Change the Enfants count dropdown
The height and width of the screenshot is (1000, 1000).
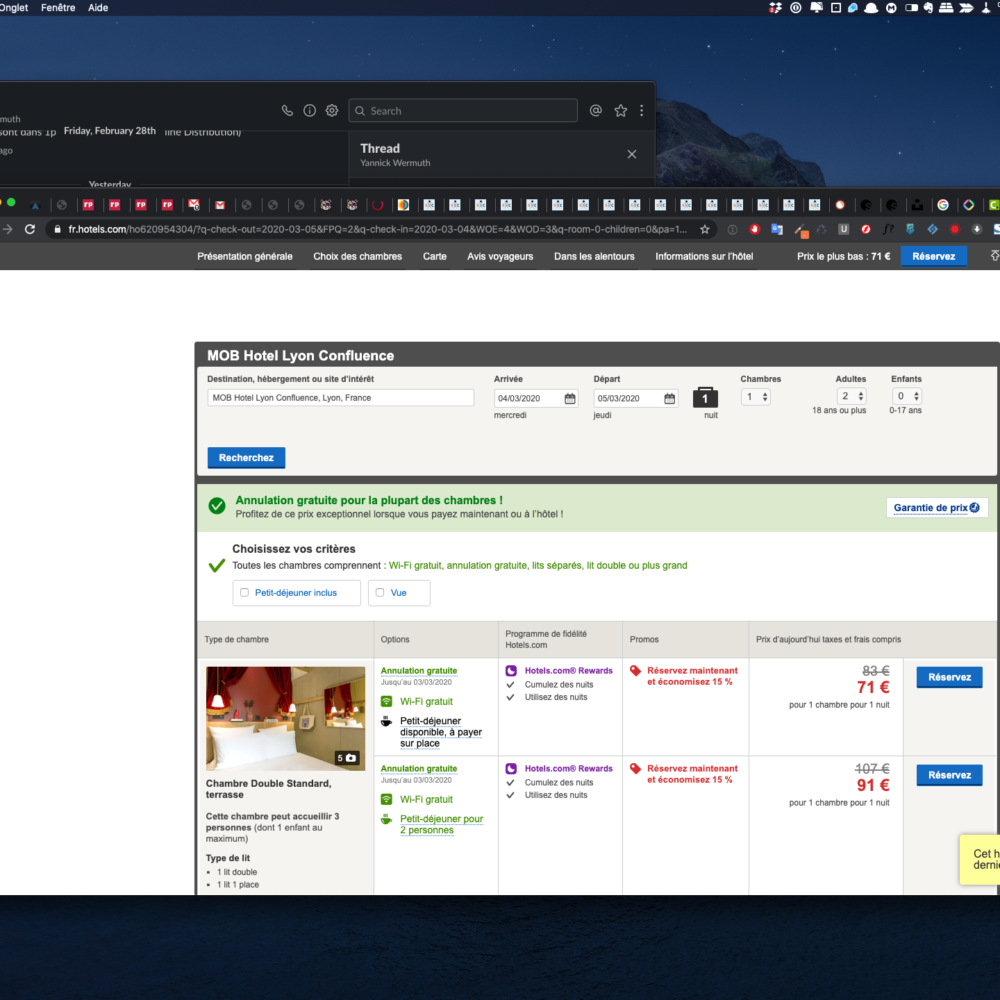pyautogui.click(x=906, y=397)
